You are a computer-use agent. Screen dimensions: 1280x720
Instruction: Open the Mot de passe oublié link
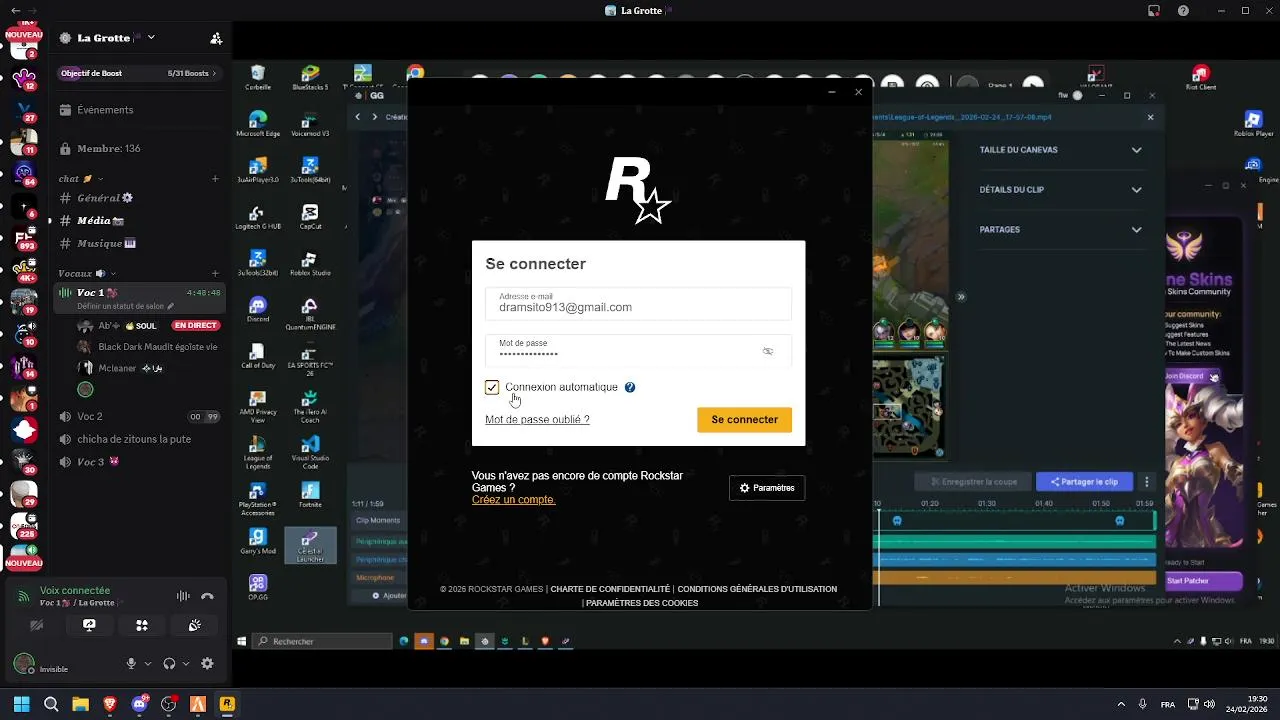point(537,420)
